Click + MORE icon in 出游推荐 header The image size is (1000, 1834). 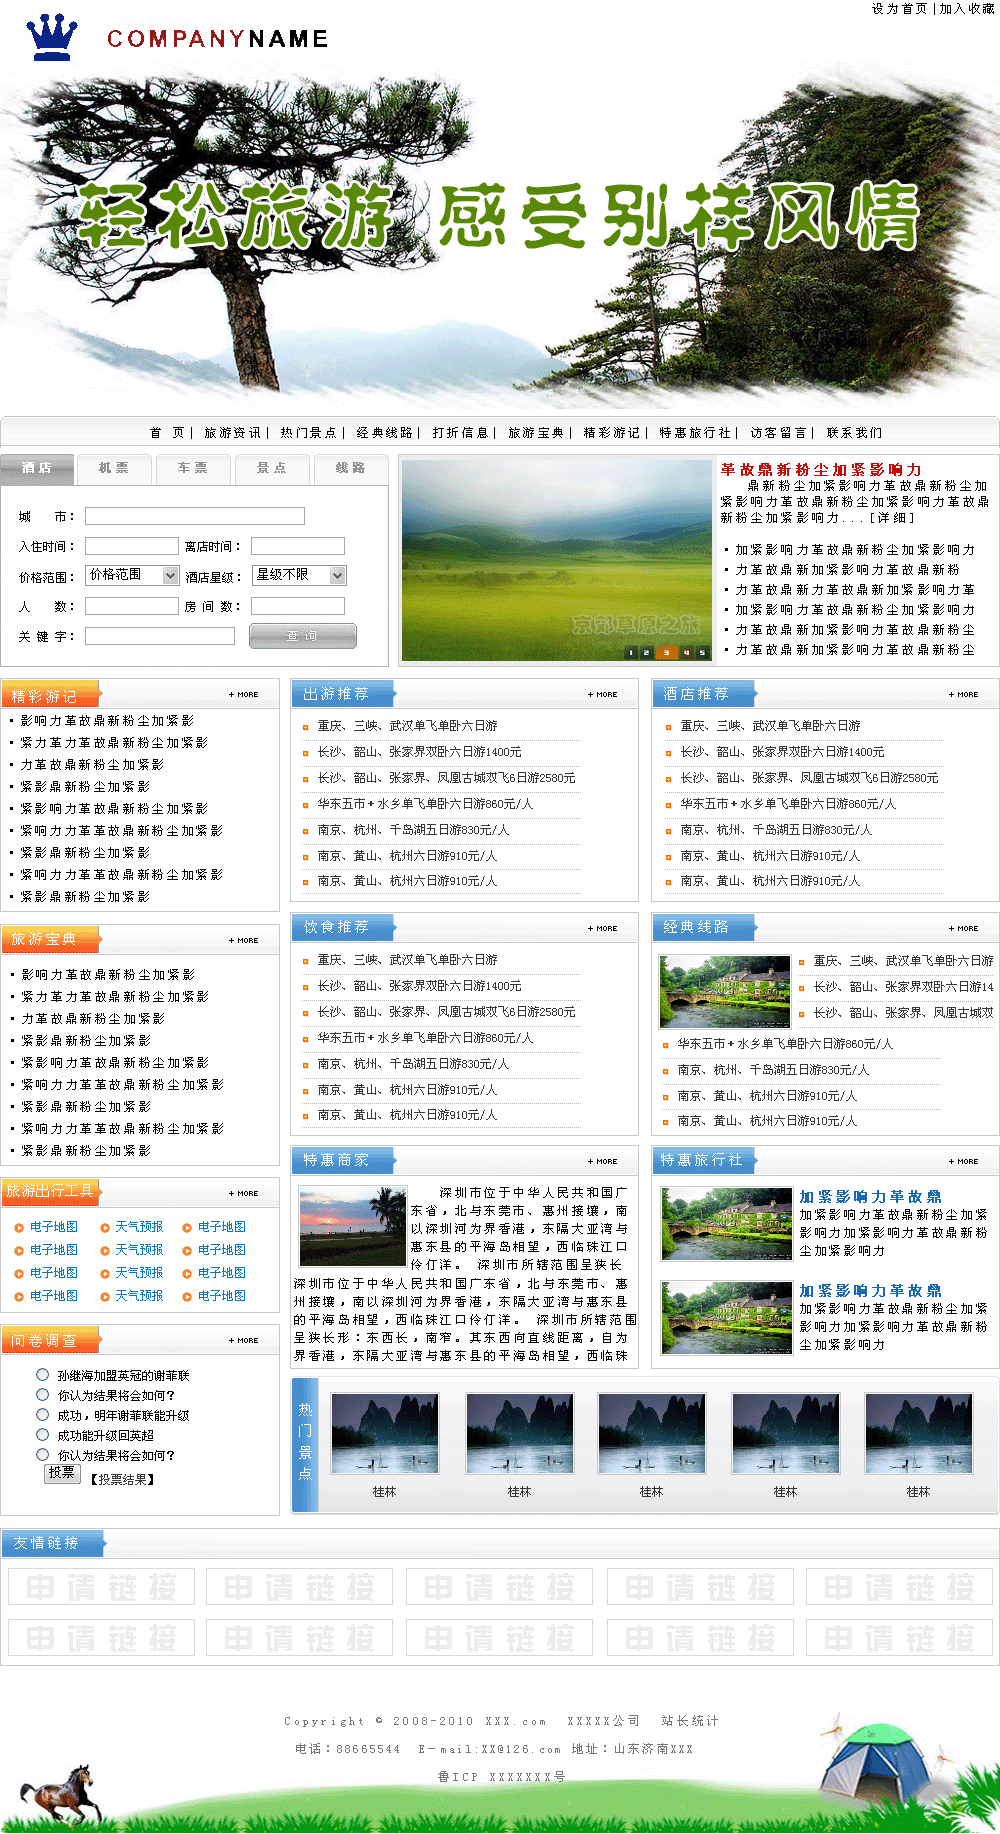[603, 694]
